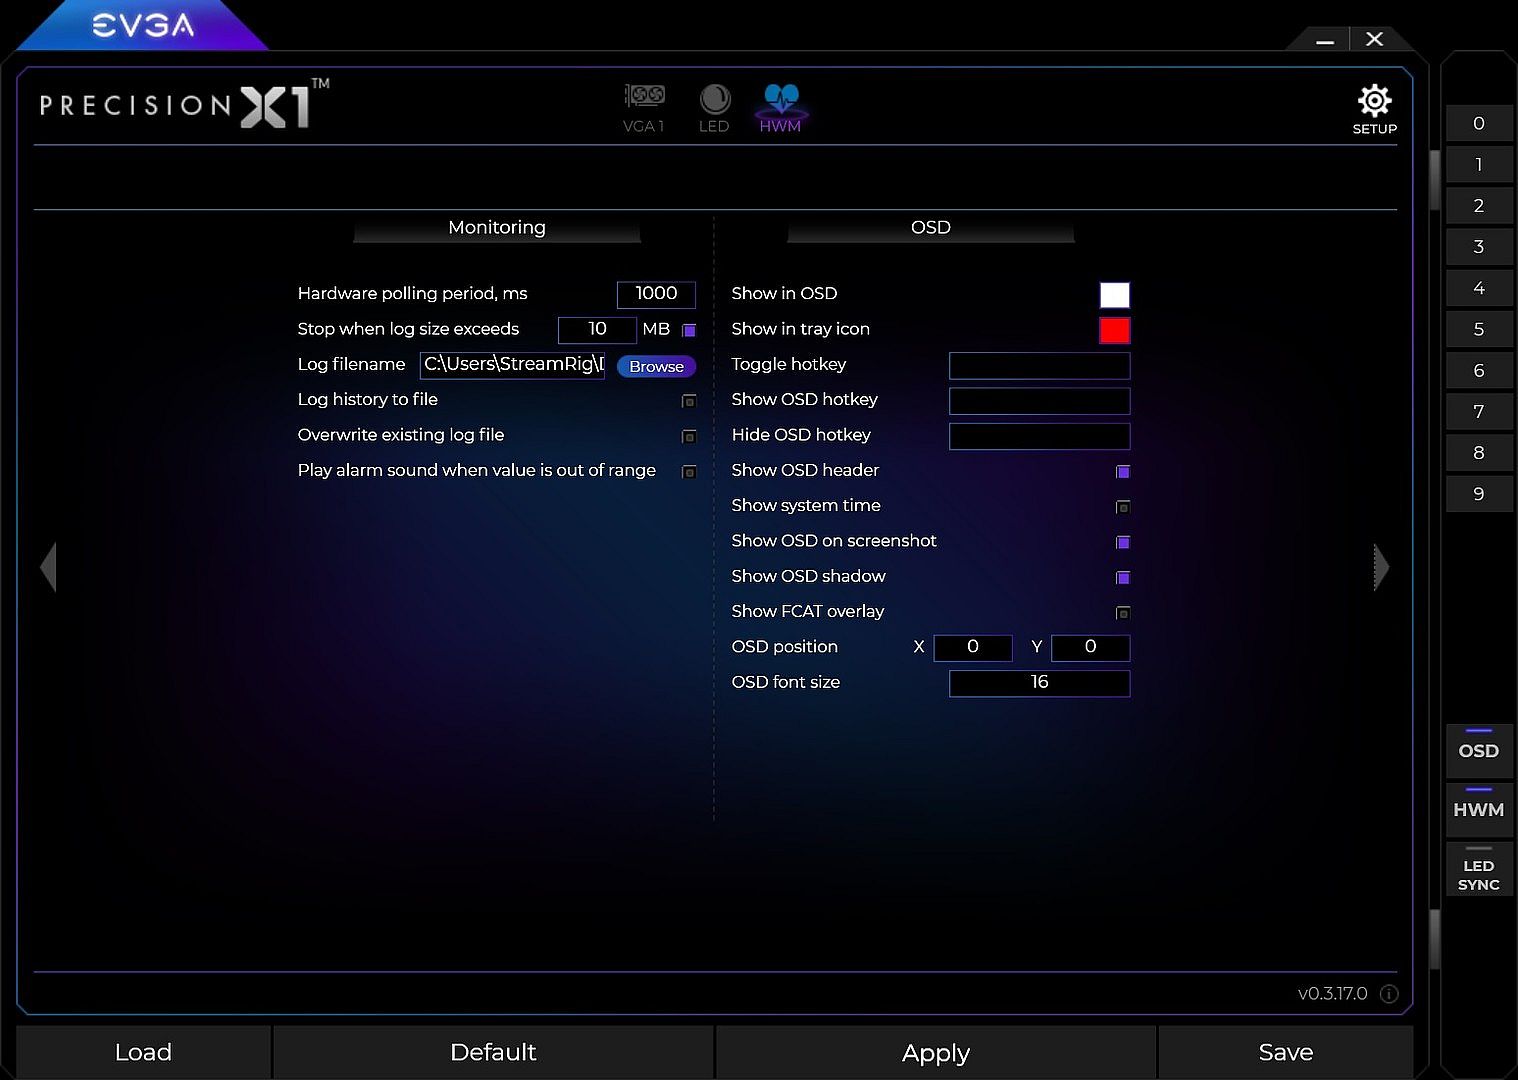Image resolution: width=1518 pixels, height=1080 pixels.
Task: Click the Apply button
Action: pos(936,1052)
